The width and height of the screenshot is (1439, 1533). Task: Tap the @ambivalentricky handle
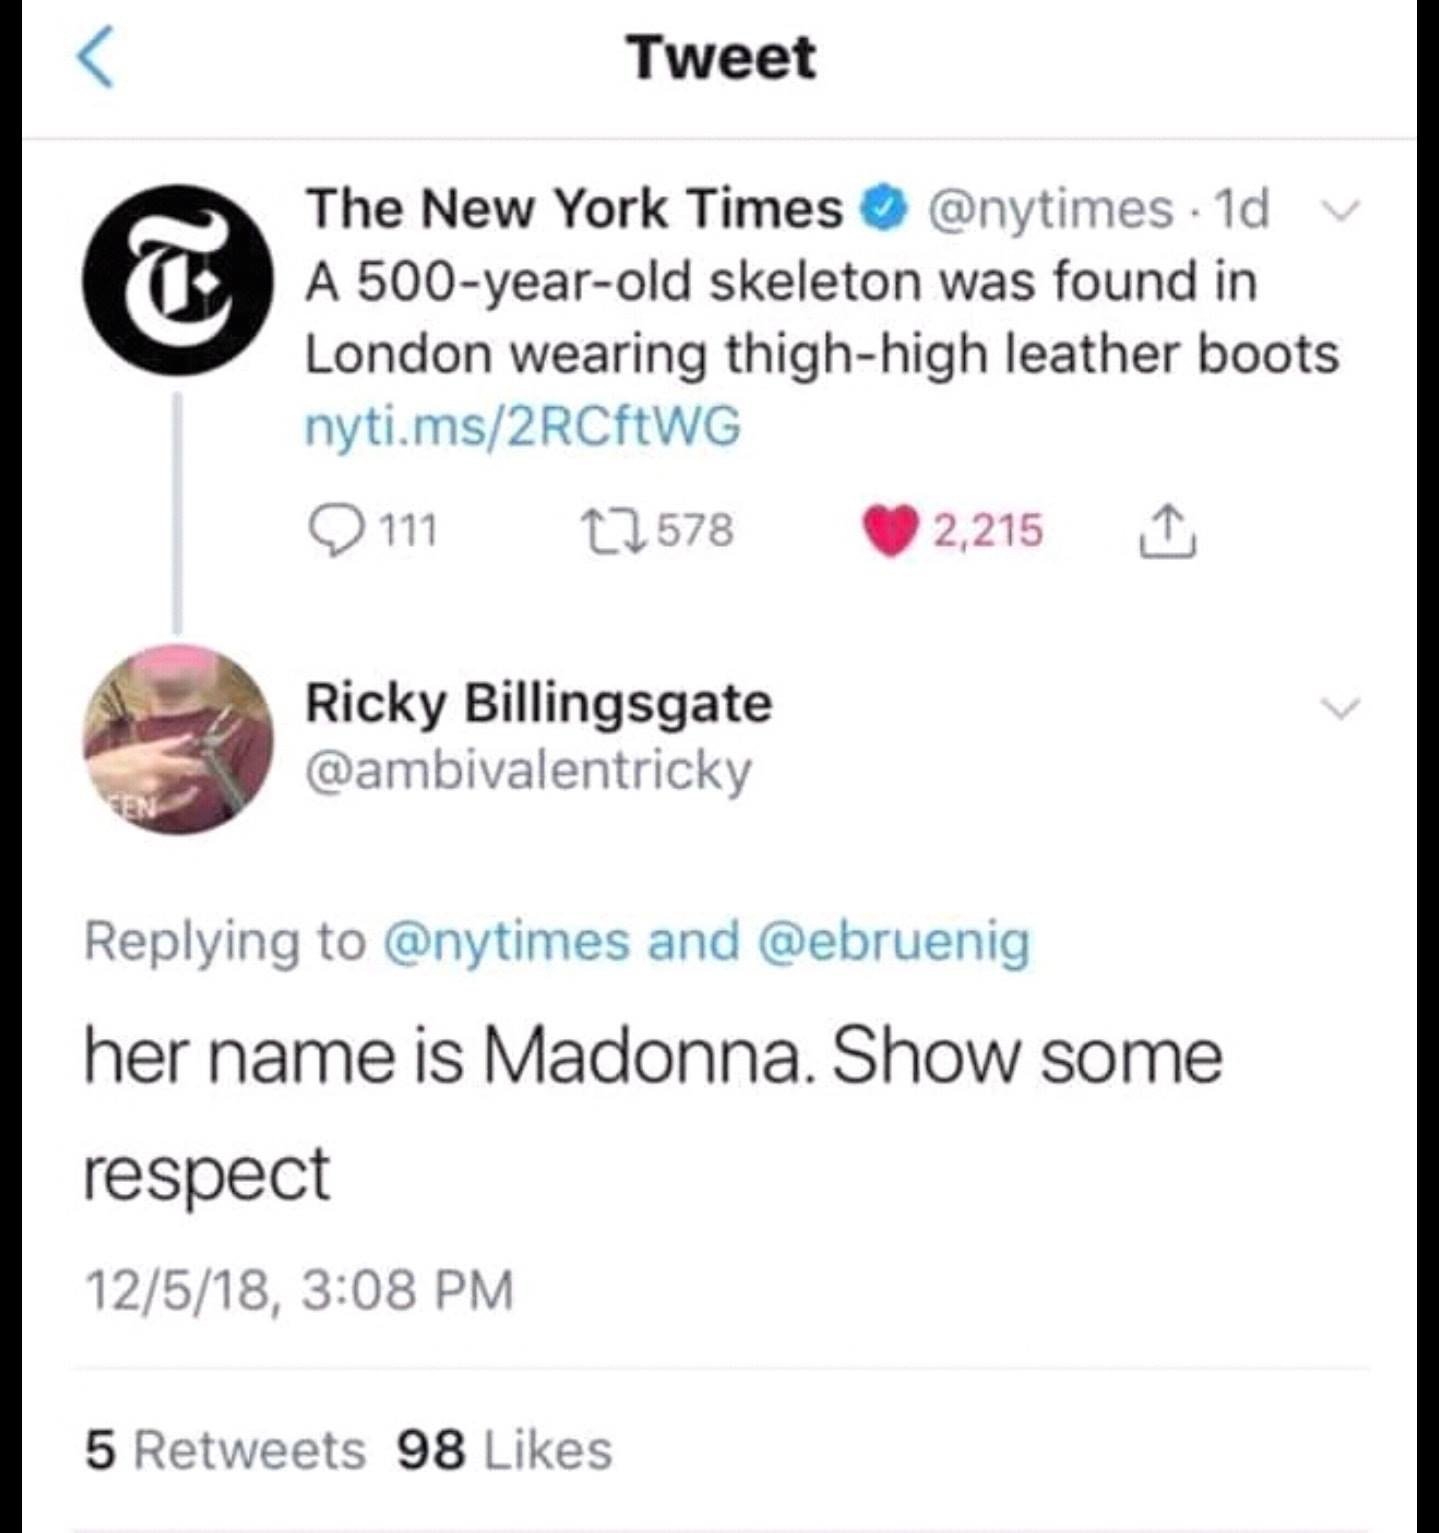(x=527, y=770)
